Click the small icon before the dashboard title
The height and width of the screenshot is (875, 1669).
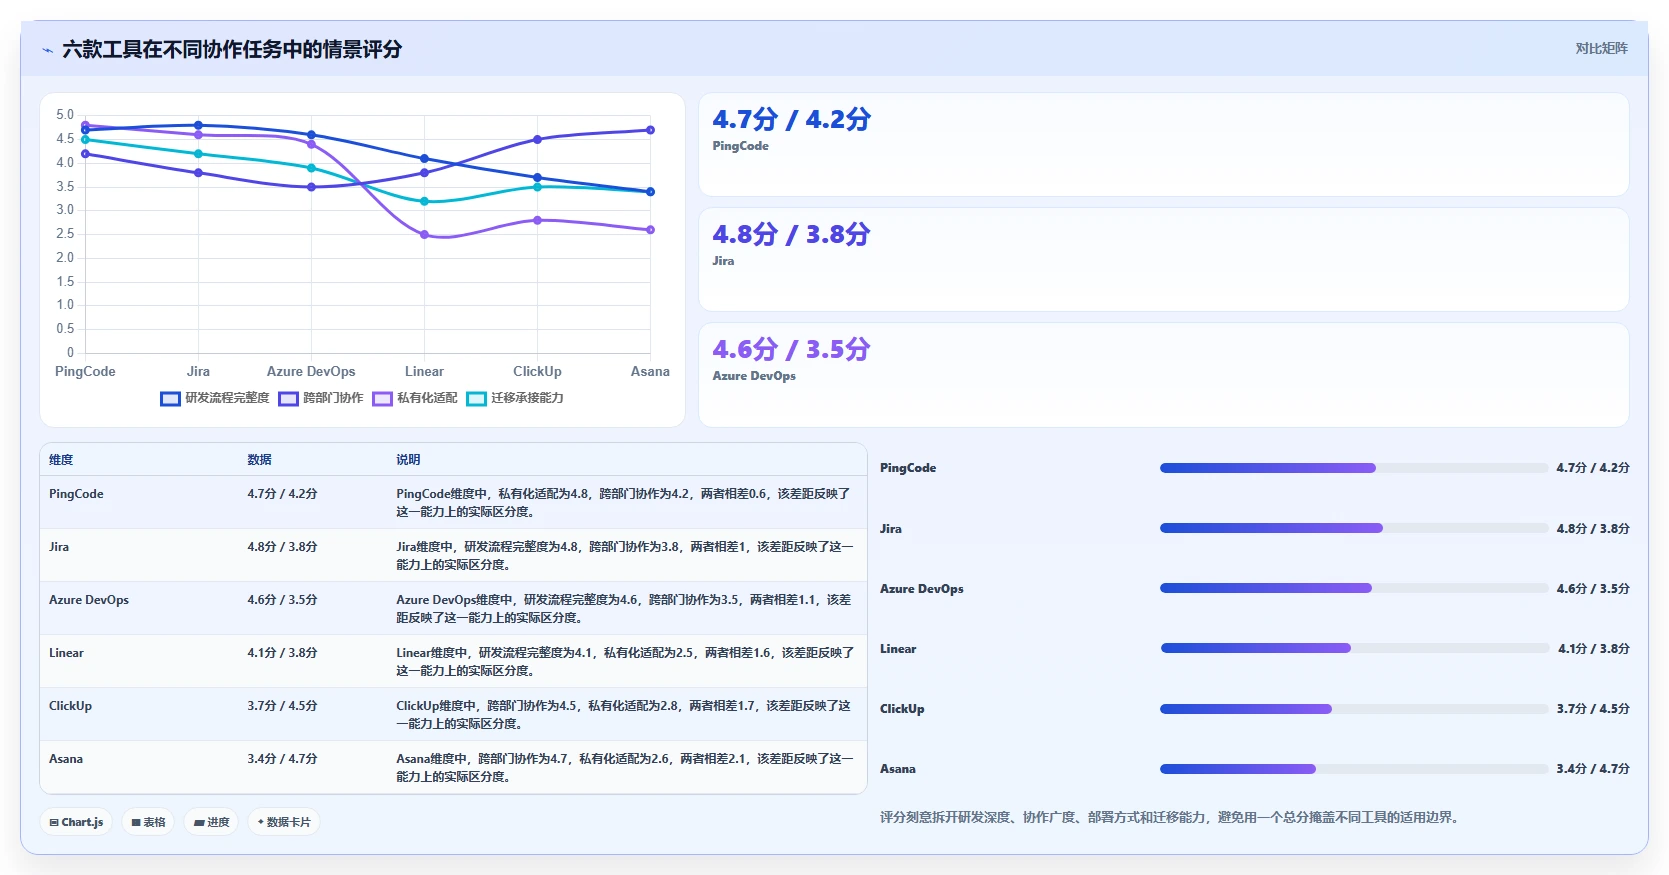(47, 50)
